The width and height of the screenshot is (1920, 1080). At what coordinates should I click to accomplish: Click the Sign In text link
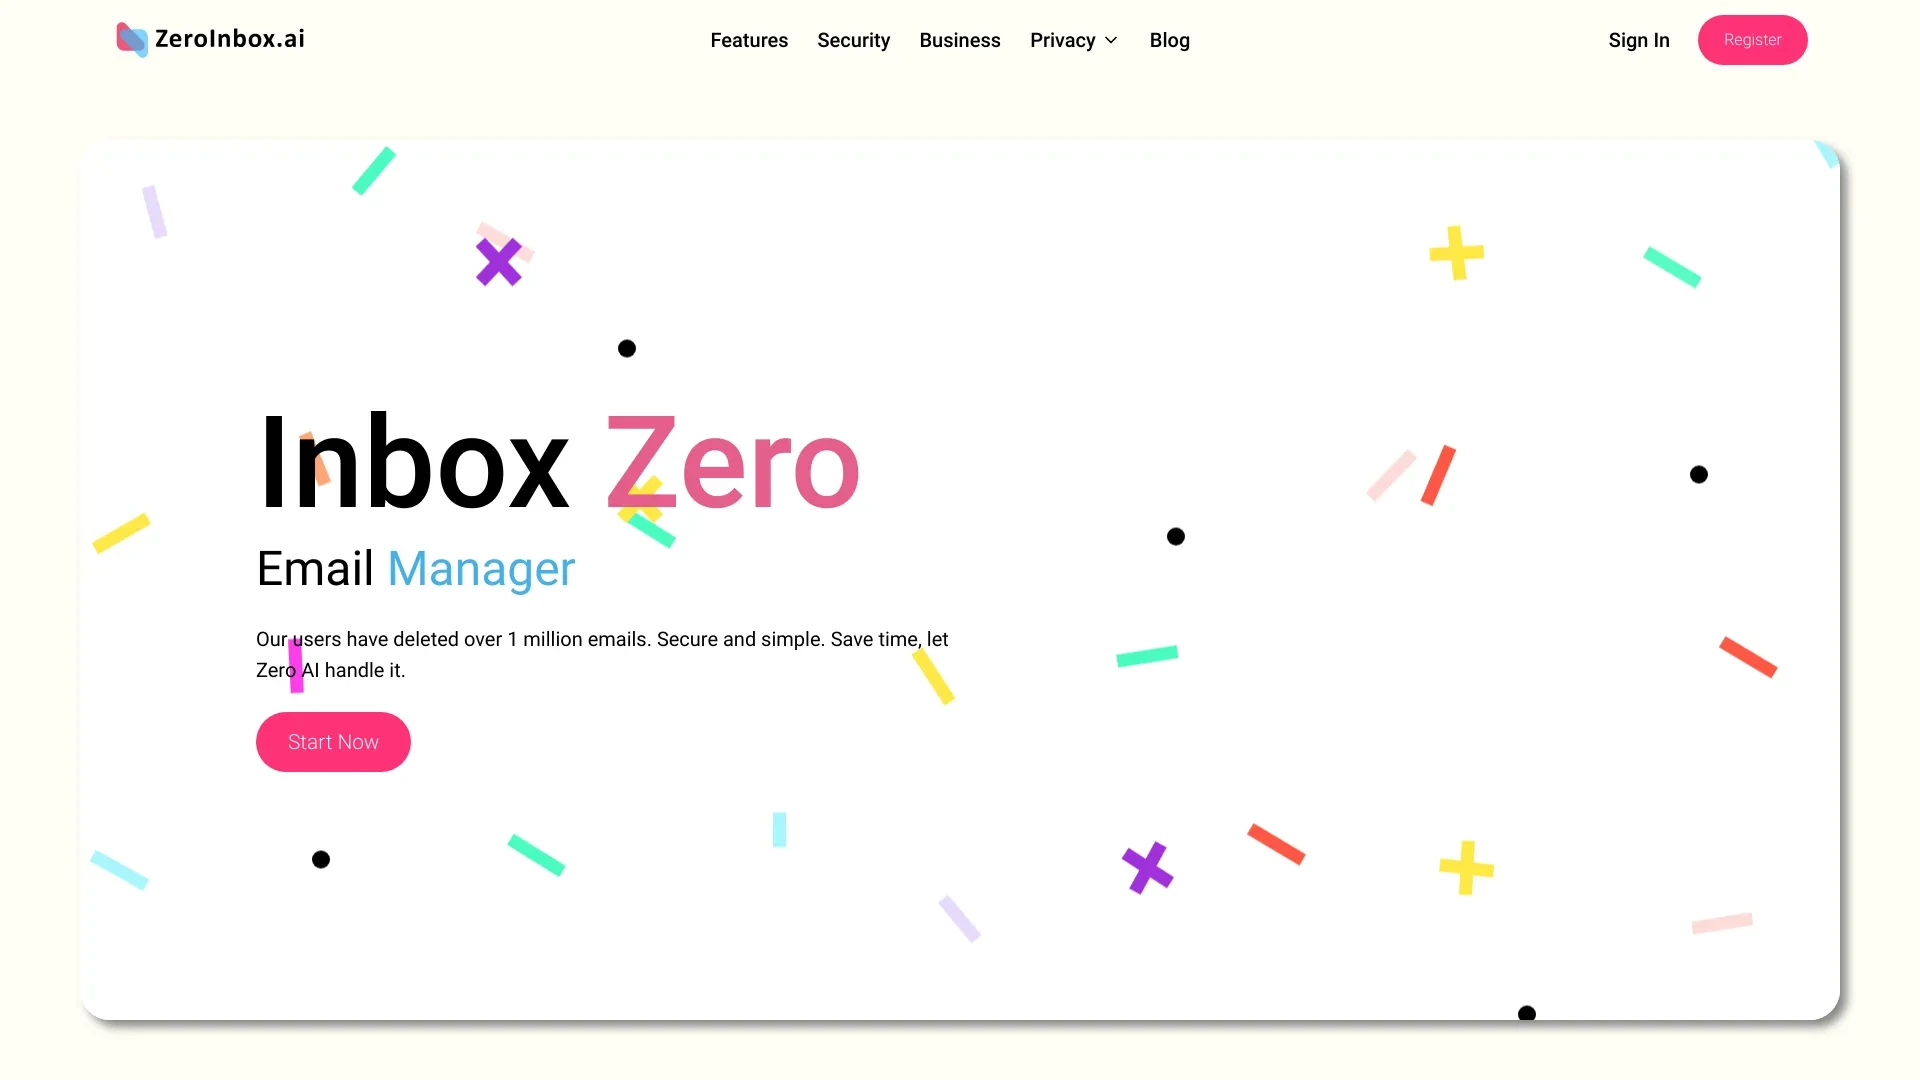(x=1639, y=40)
